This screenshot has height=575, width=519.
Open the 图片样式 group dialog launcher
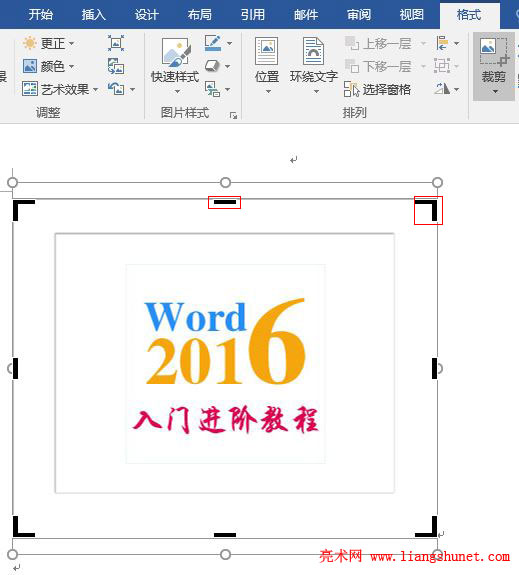pos(233,116)
